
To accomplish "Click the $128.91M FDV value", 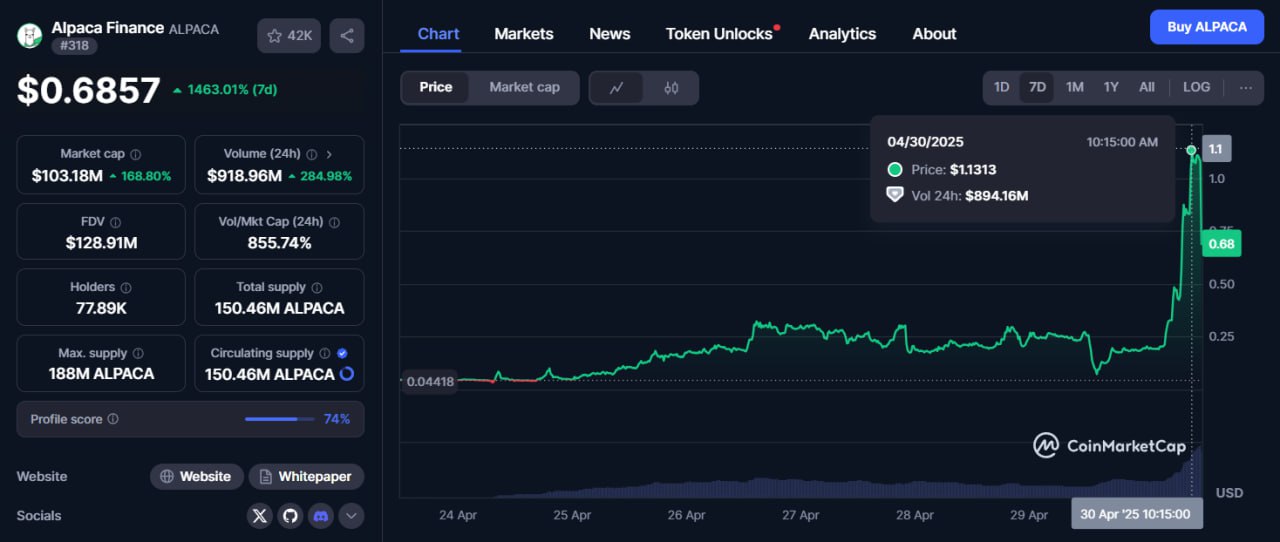I will click(101, 242).
